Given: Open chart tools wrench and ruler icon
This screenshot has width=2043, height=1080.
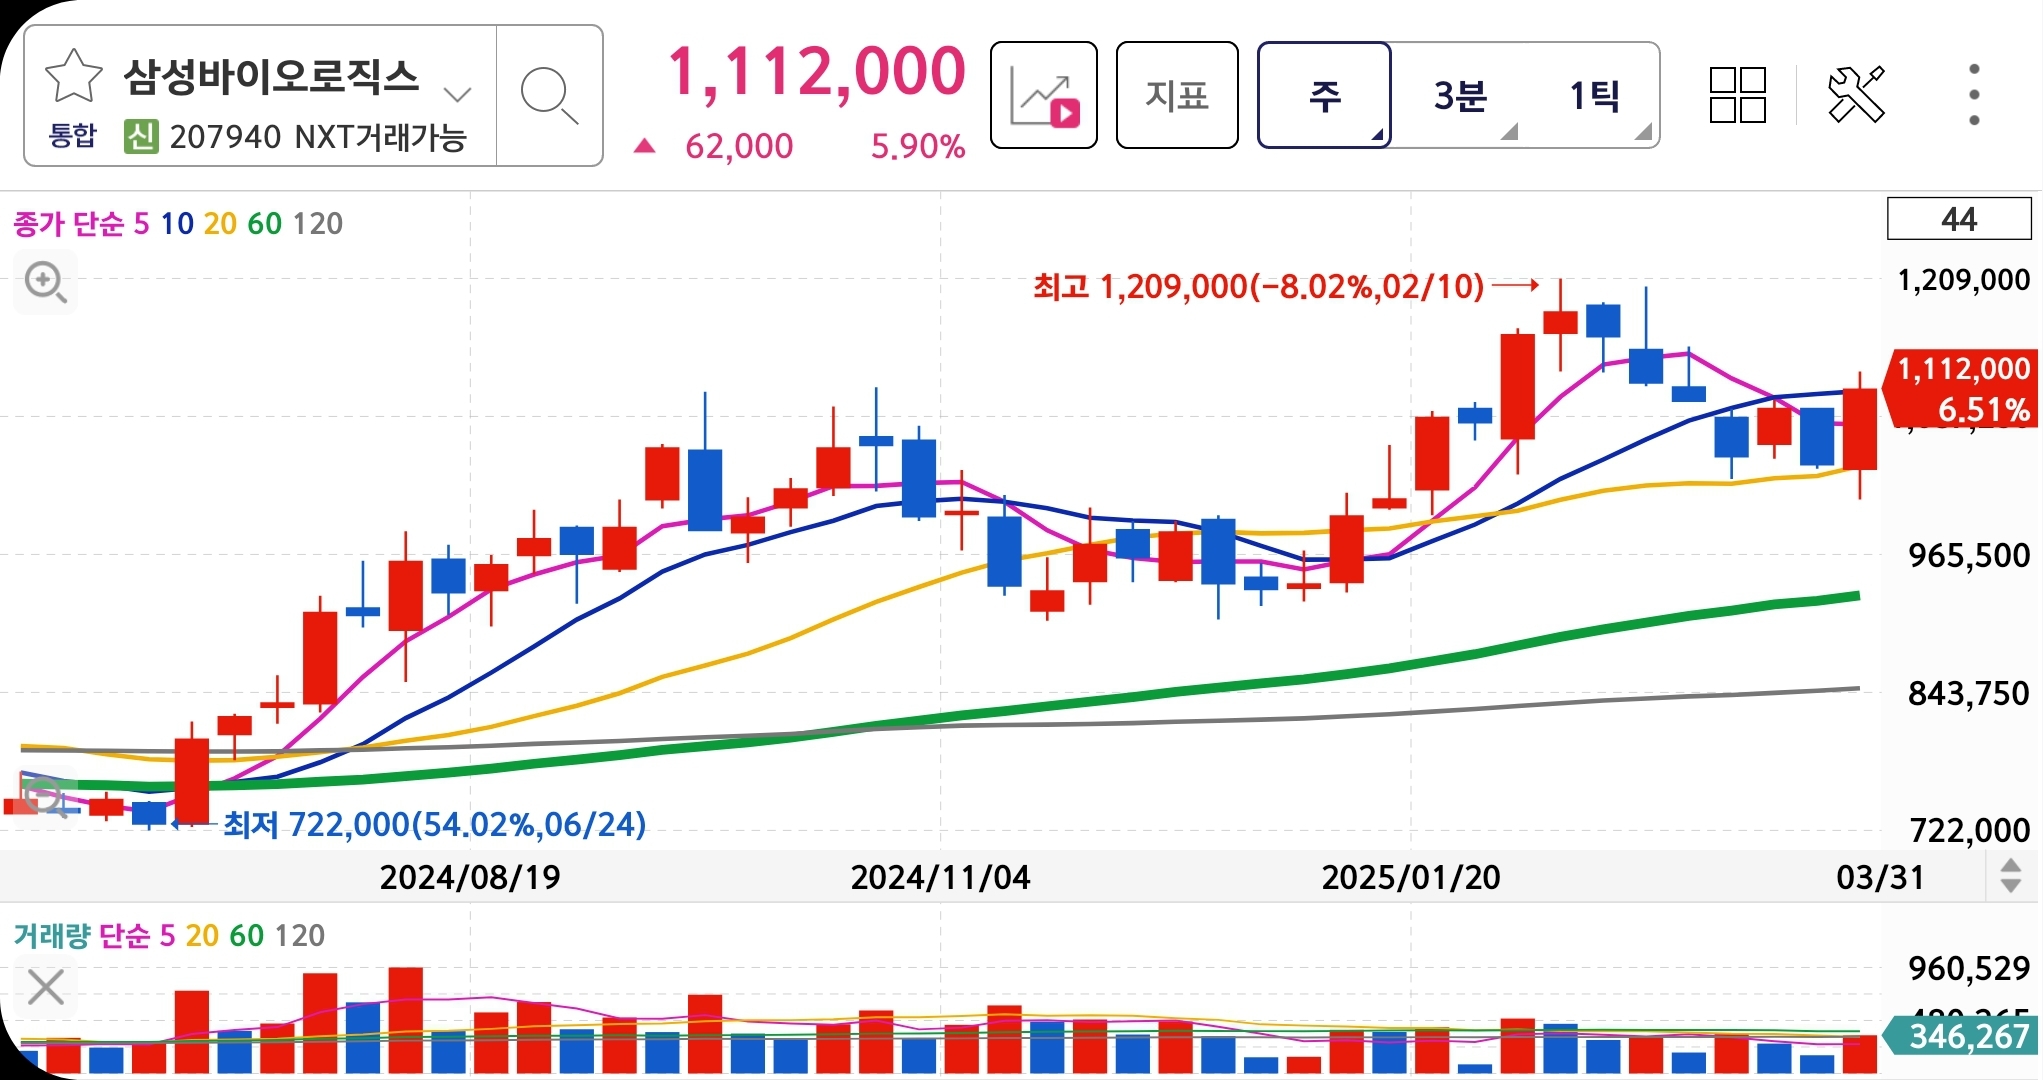Looking at the screenshot, I should tap(1856, 95).
